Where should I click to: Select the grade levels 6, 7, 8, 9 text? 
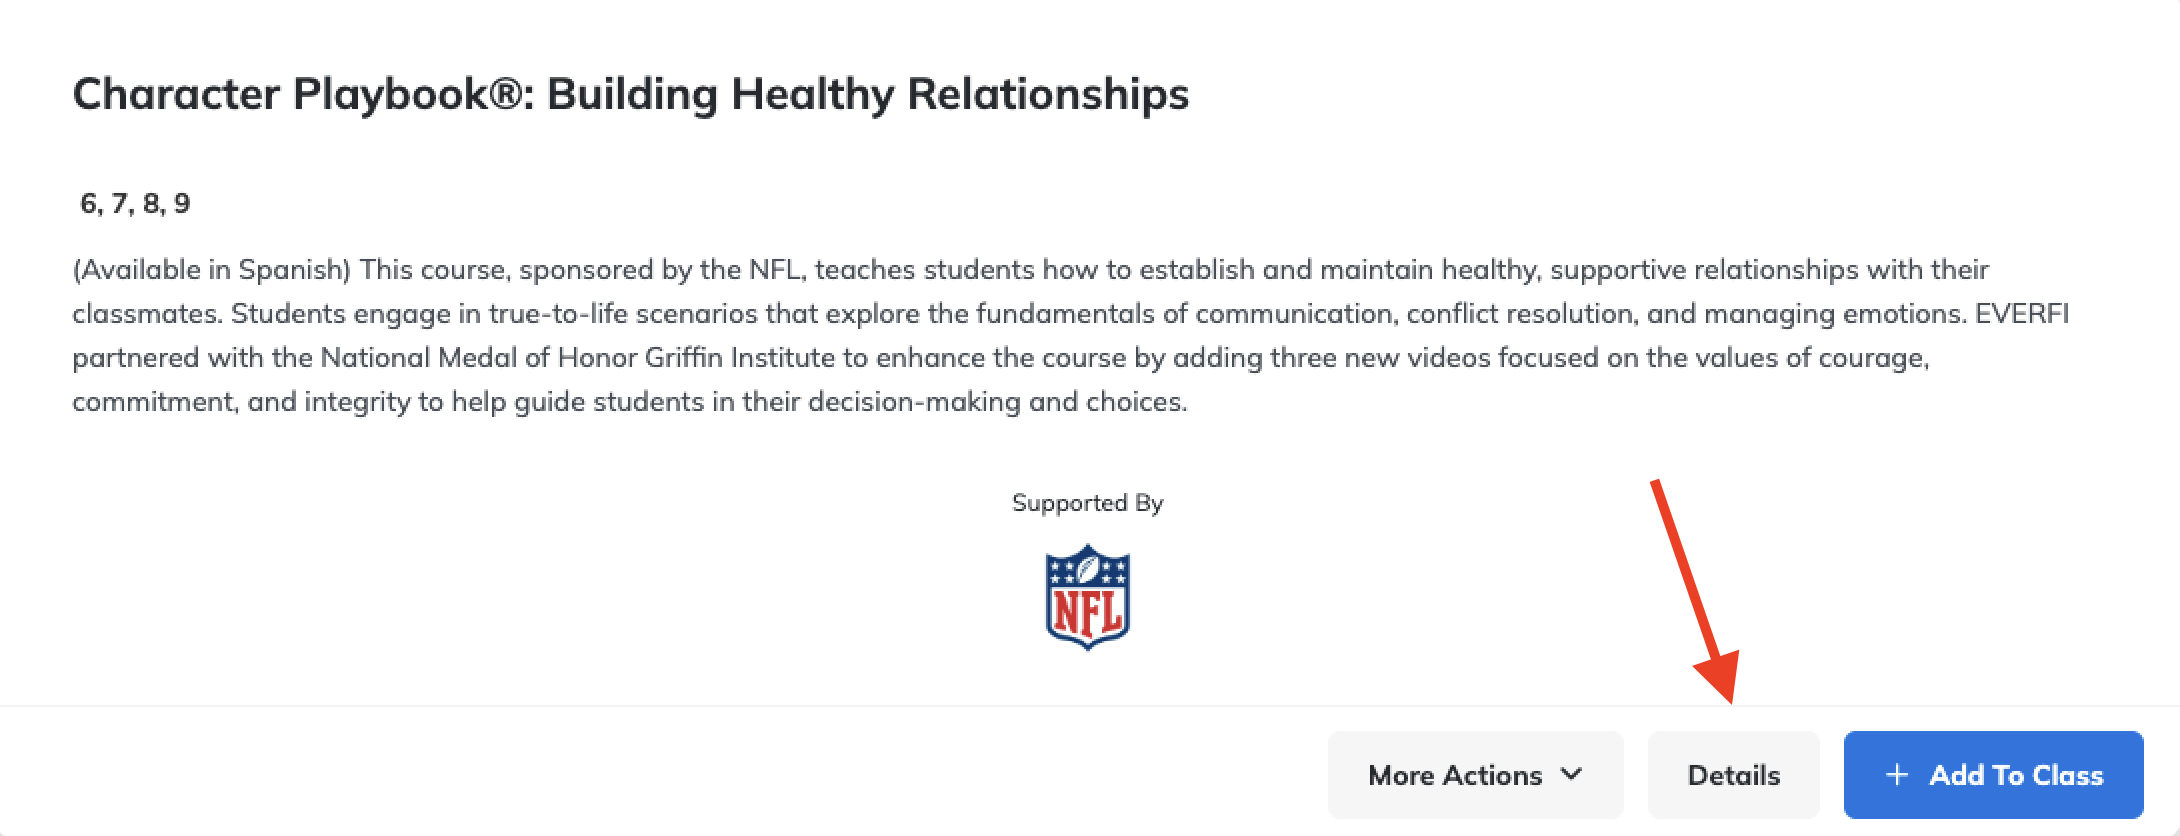coord(135,204)
